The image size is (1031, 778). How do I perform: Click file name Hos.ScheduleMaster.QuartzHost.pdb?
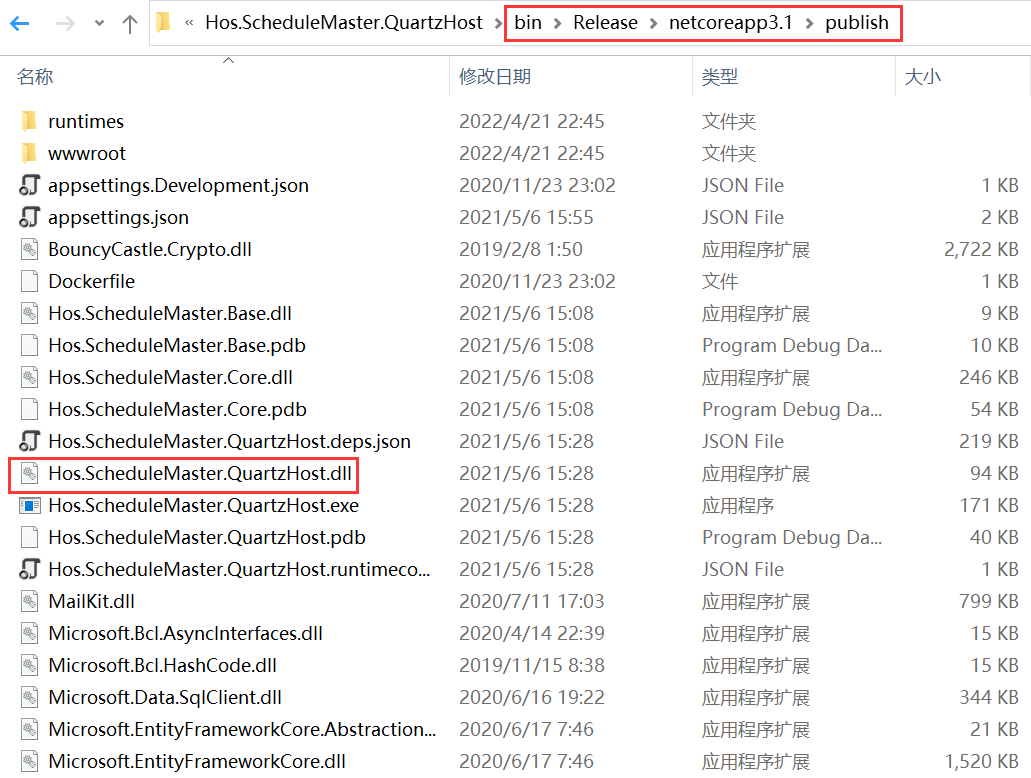pyautogui.click(x=207, y=537)
